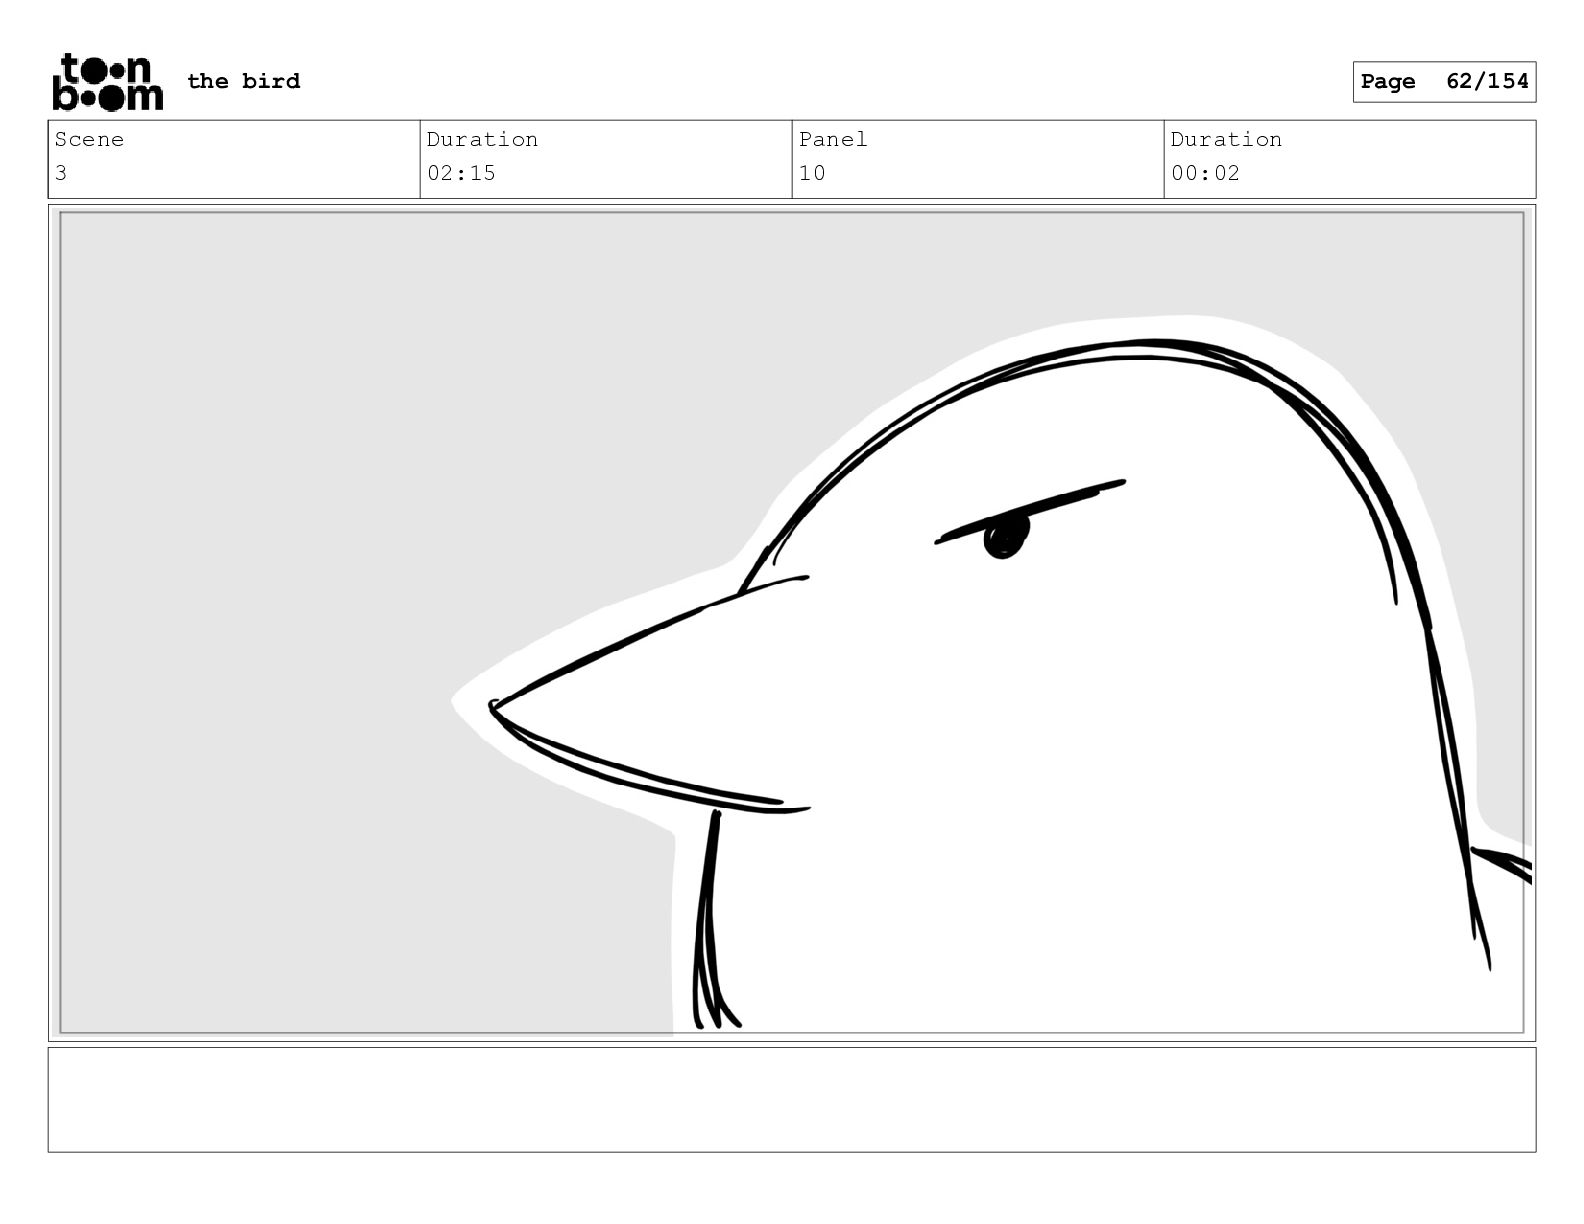Select panel number 10
This screenshot has width=1584, height=1224.
[x=812, y=173]
